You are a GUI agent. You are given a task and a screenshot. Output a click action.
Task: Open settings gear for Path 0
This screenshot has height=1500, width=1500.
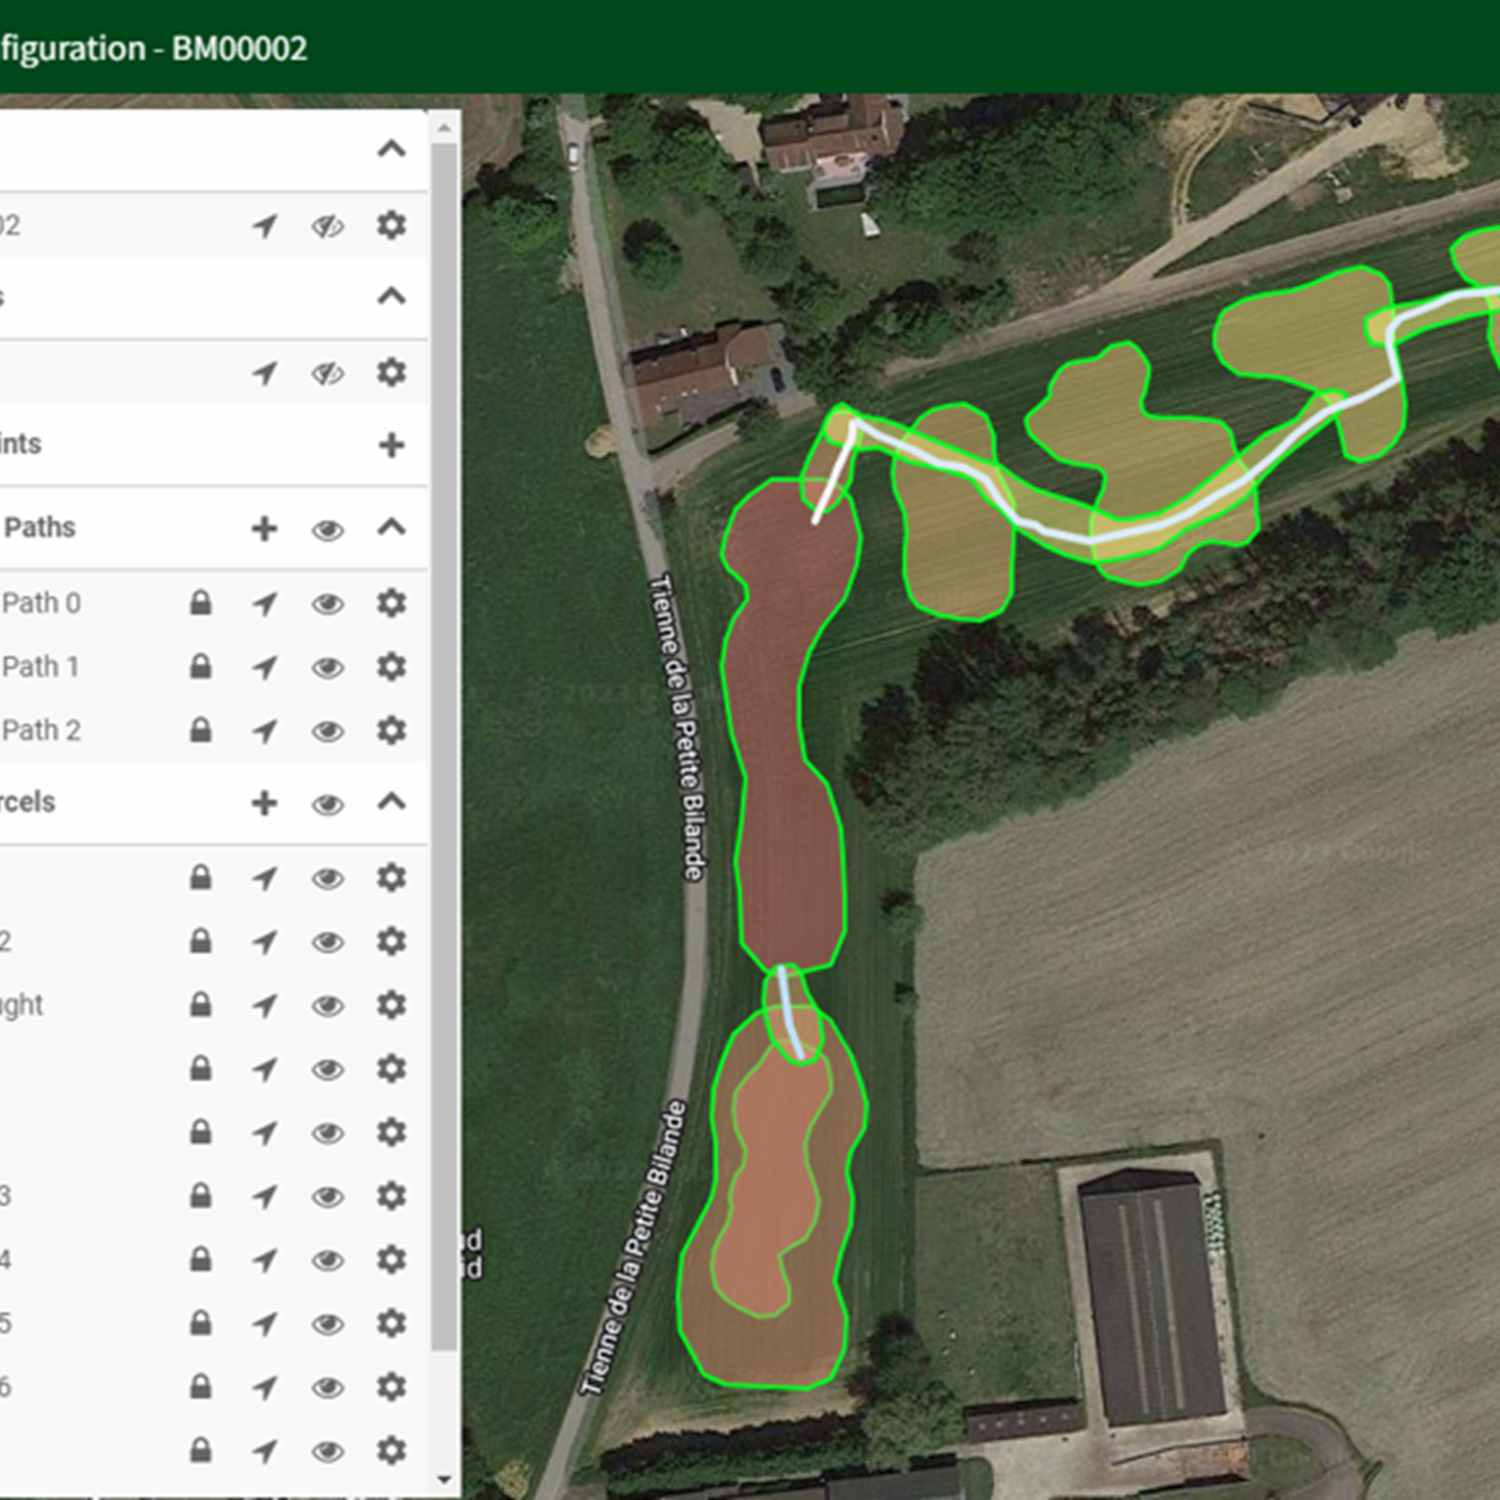[391, 604]
